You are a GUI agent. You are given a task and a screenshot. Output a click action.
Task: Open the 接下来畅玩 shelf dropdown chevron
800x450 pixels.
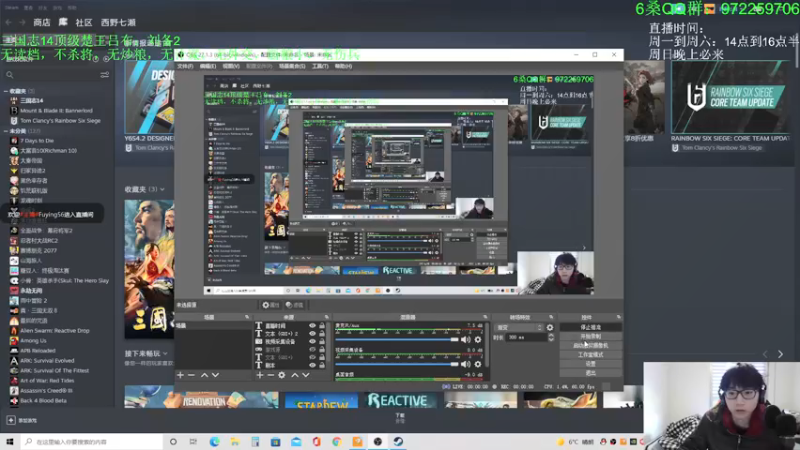(x=165, y=354)
